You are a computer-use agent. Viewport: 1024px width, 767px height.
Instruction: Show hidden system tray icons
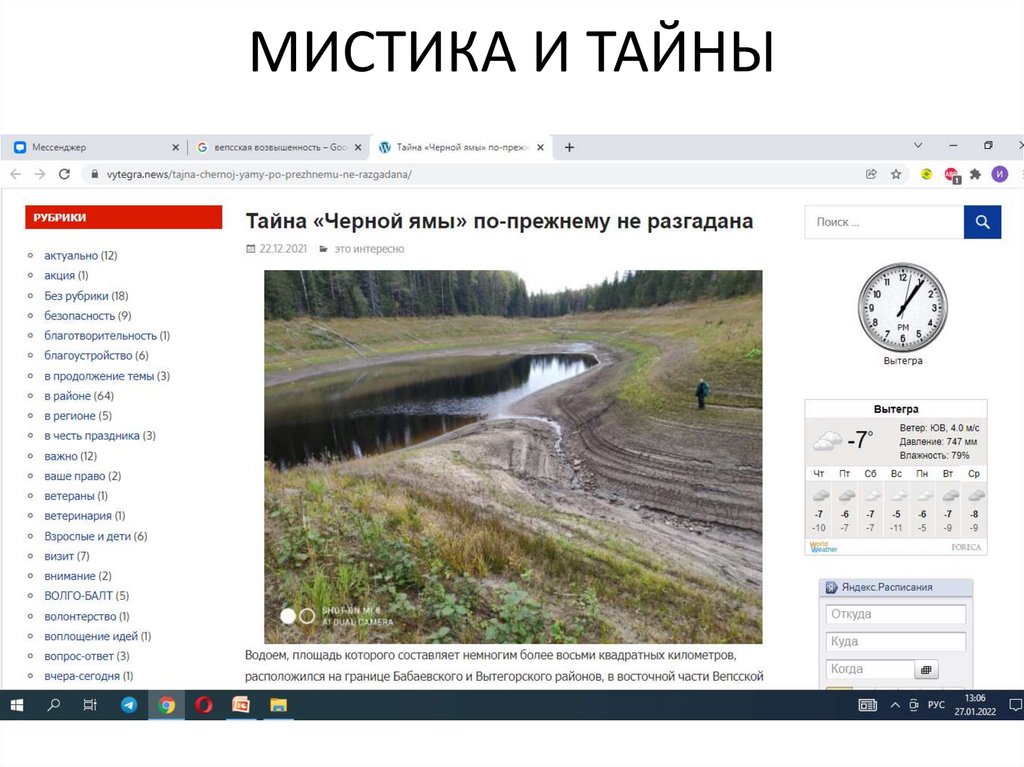point(895,705)
